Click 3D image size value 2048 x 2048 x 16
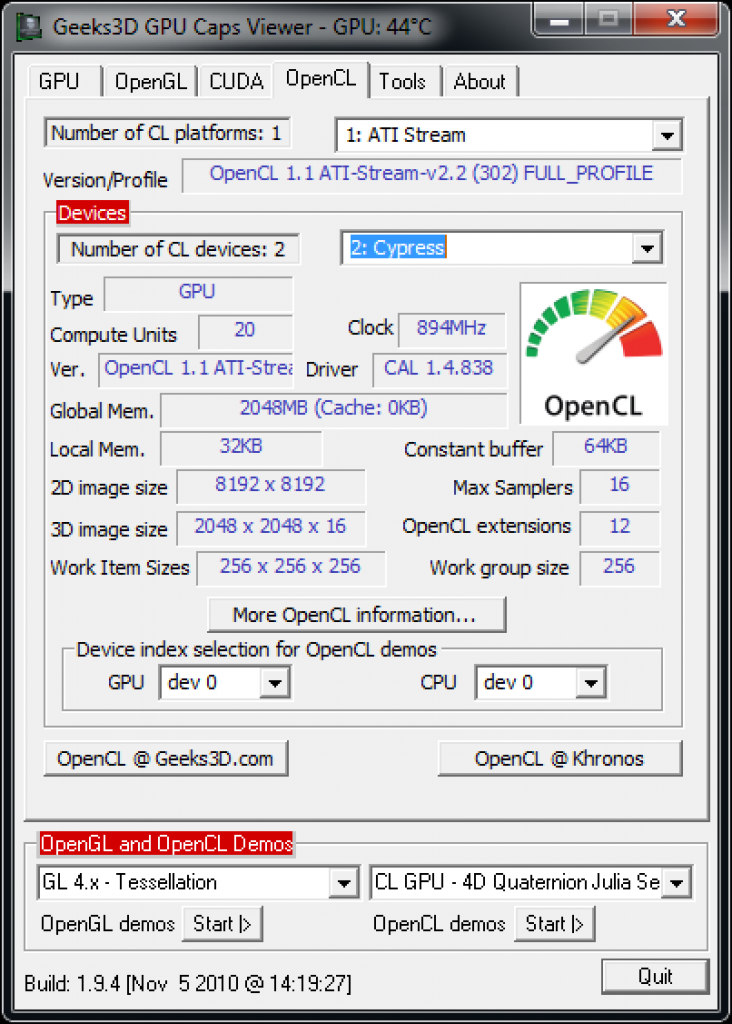The image size is (732, 1024). (x=271, y=528)
